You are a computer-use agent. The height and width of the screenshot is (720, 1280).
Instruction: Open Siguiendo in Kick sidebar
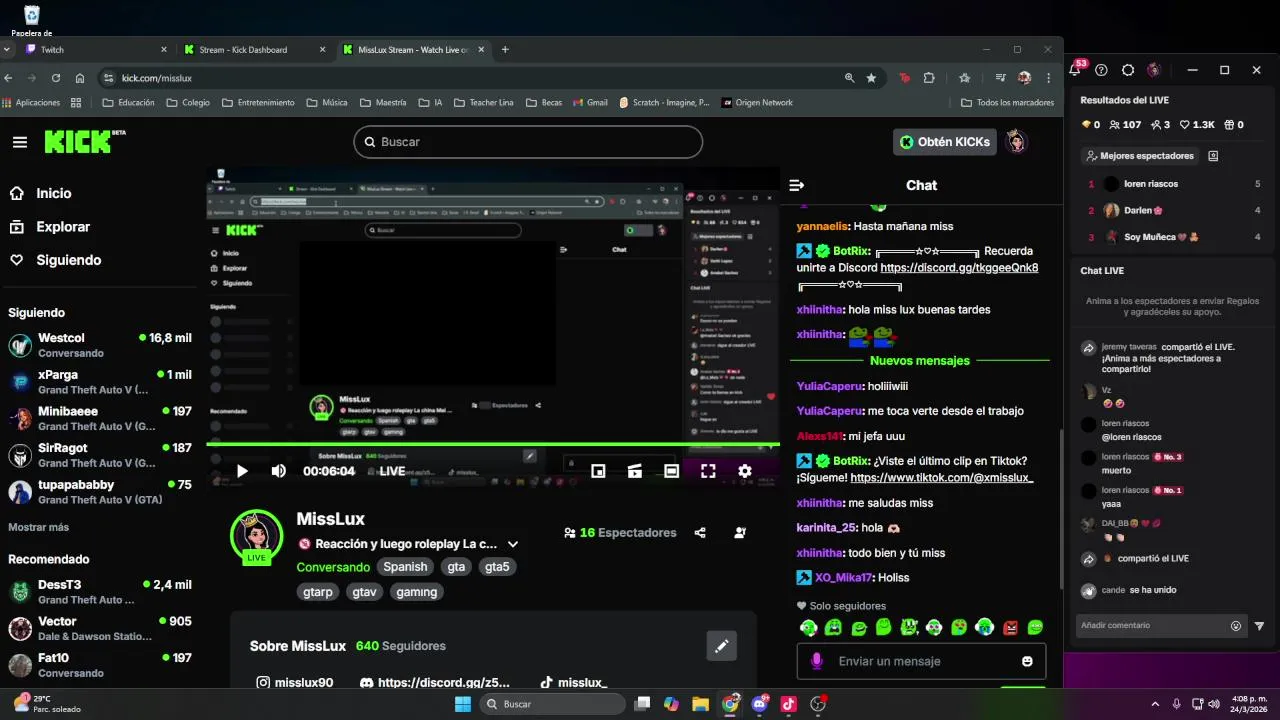[x=55, y=260]
